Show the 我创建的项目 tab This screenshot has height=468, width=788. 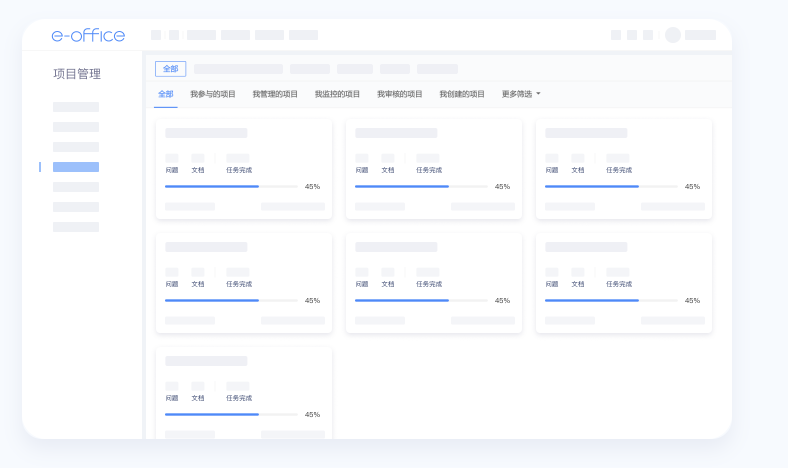coord(462,94)
